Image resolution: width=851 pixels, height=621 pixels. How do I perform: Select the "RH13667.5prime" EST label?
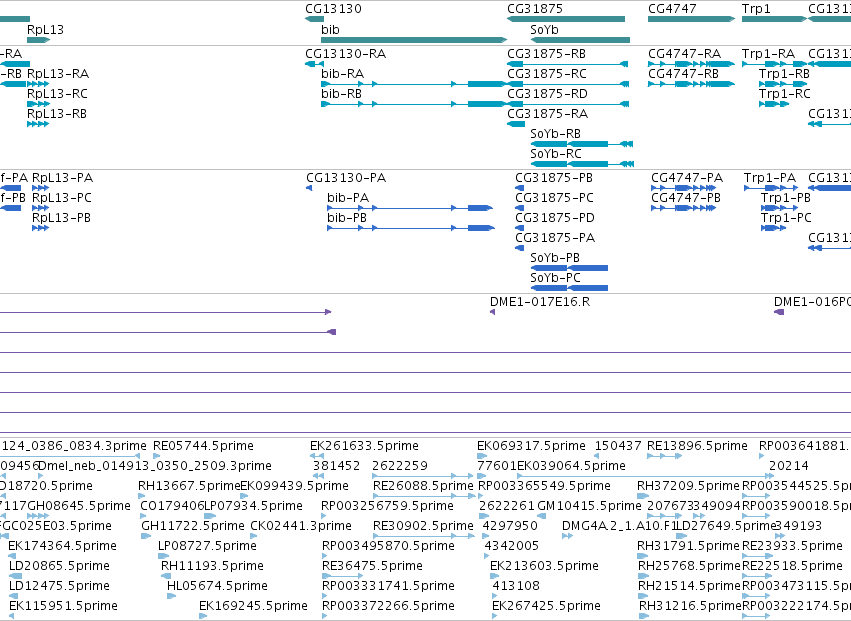[x=189, y=486]
